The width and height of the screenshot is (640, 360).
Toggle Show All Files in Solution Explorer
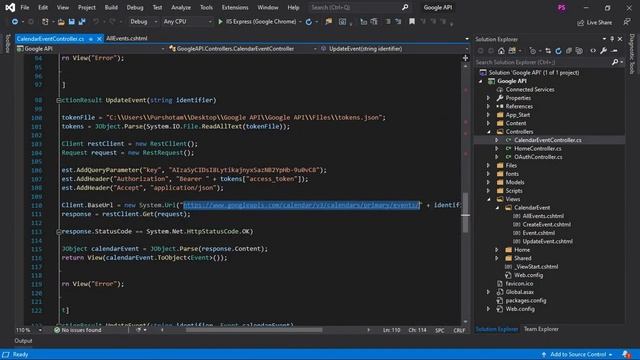579,51
